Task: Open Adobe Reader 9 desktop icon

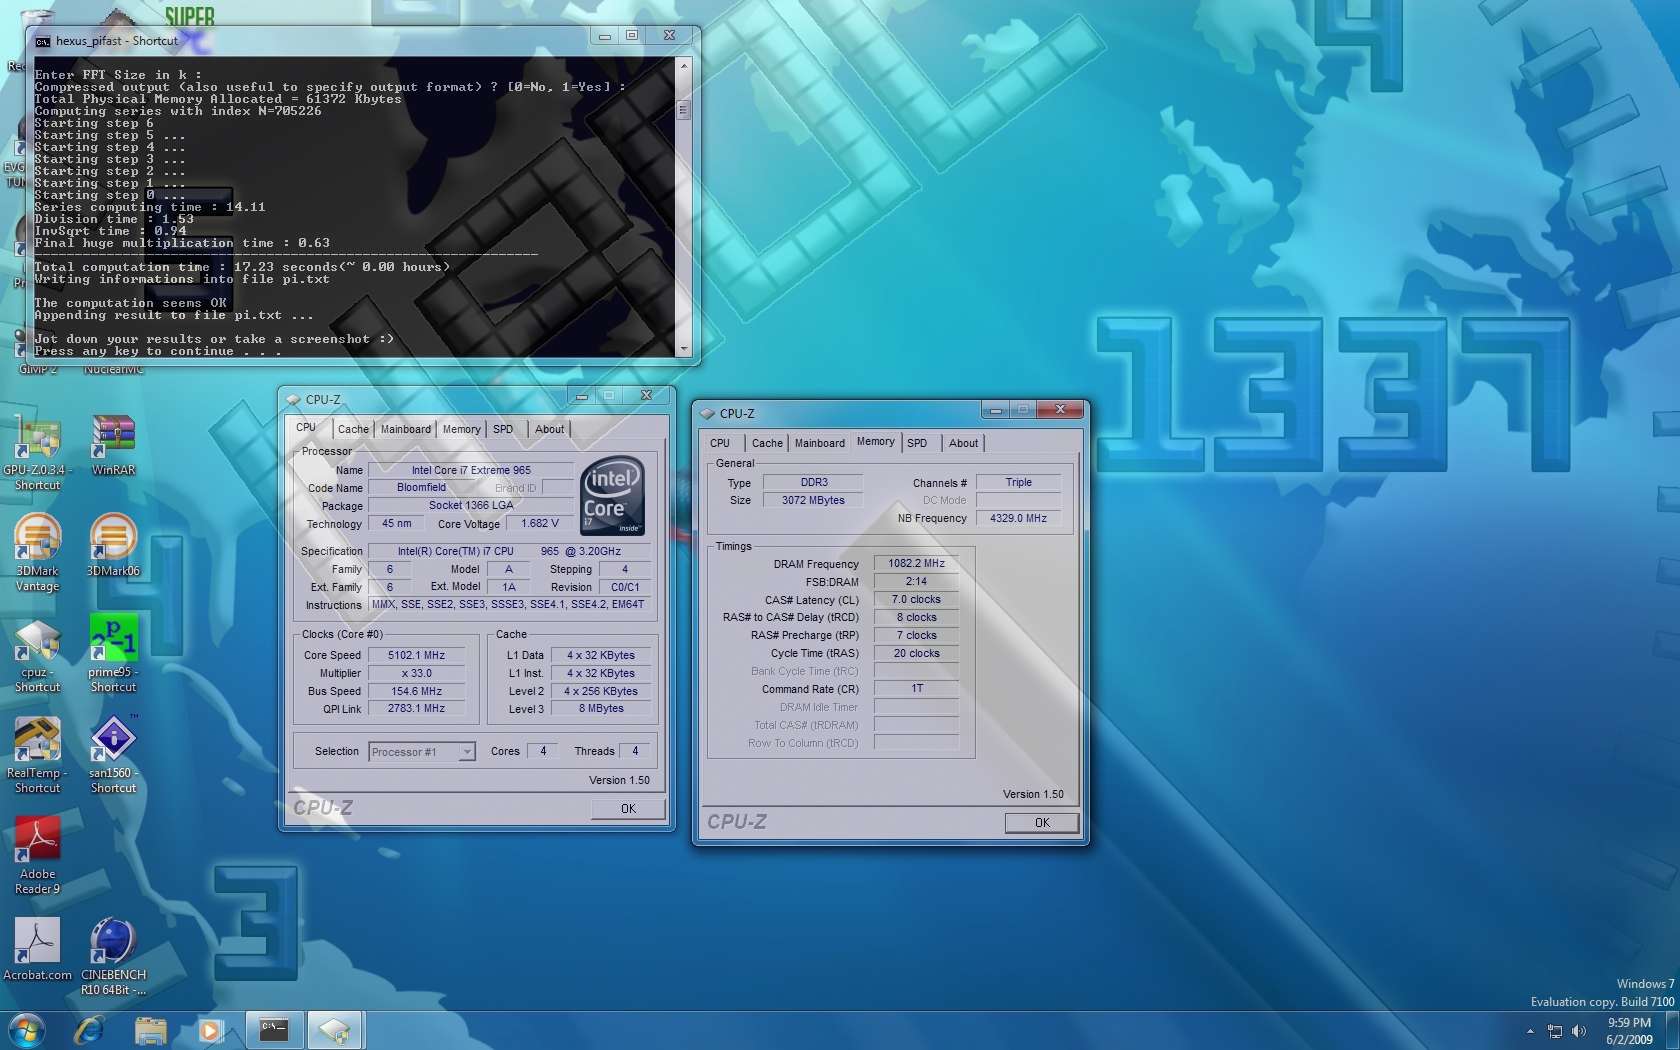Action: click(x=37, y=856)
